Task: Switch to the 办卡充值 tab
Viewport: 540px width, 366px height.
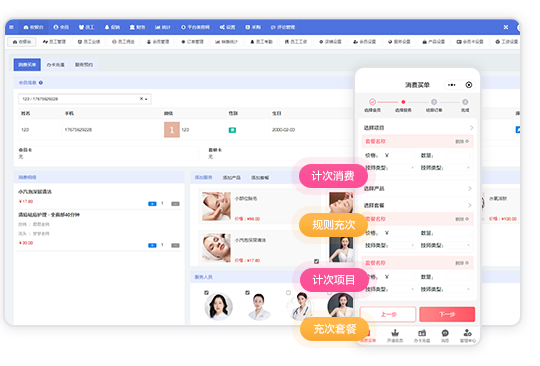Action: click(x=55, y=65)
